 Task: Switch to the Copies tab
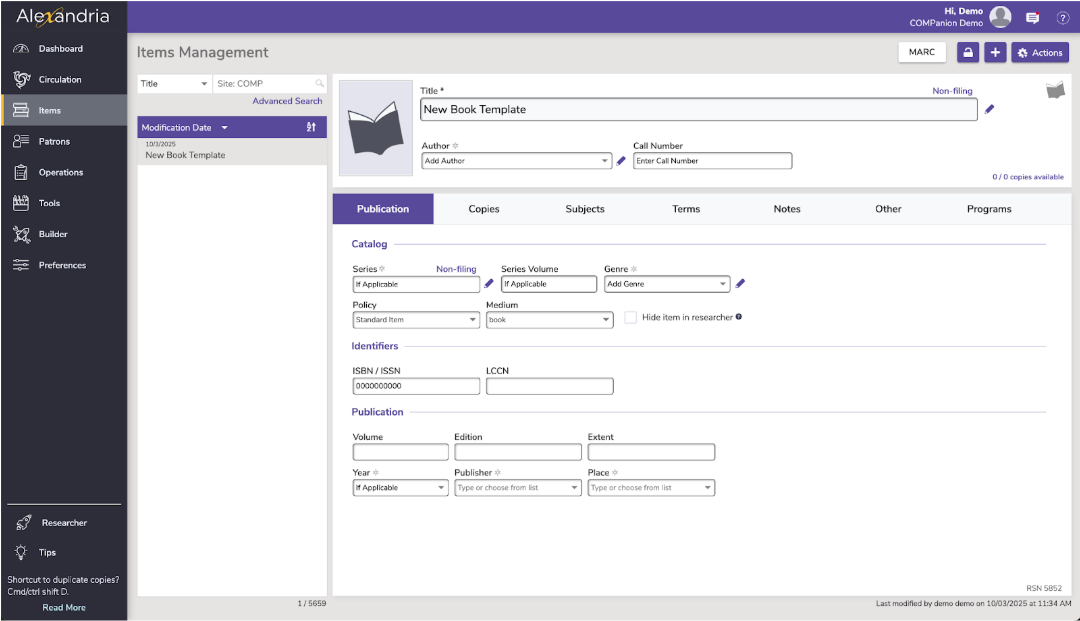[484, 209]
